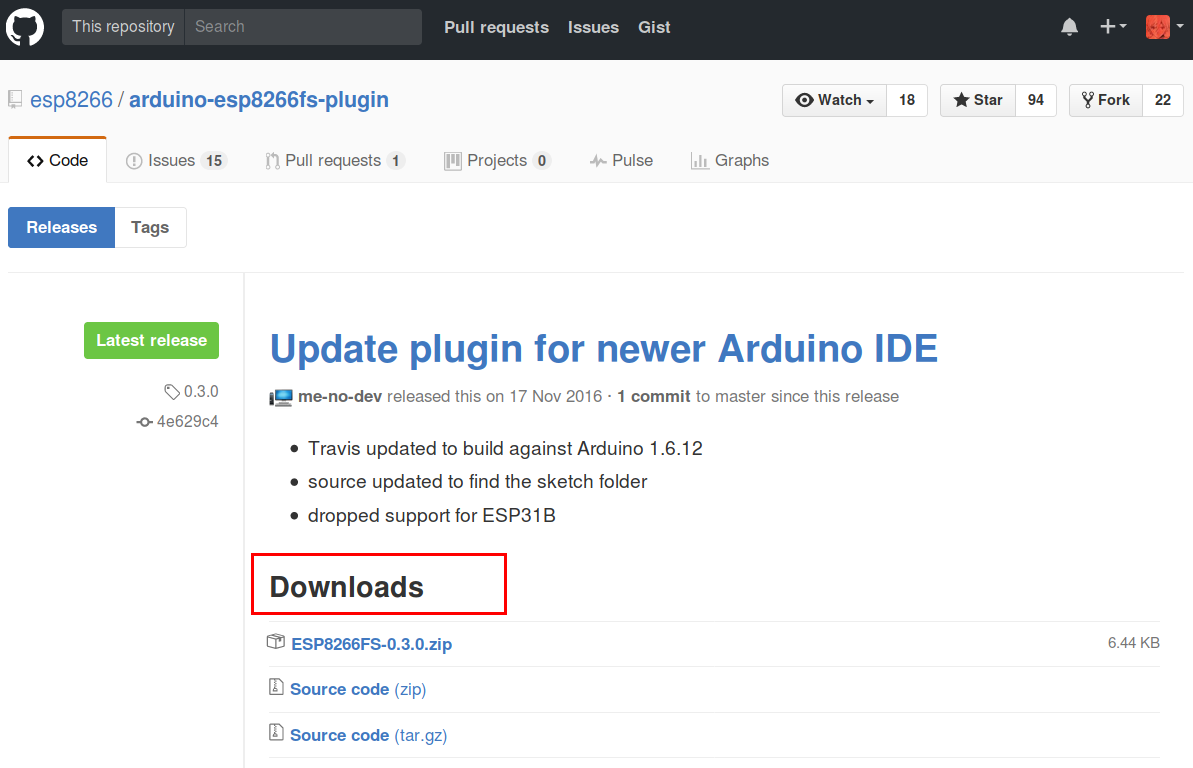Open the Gist link in header

click(654, 27)
